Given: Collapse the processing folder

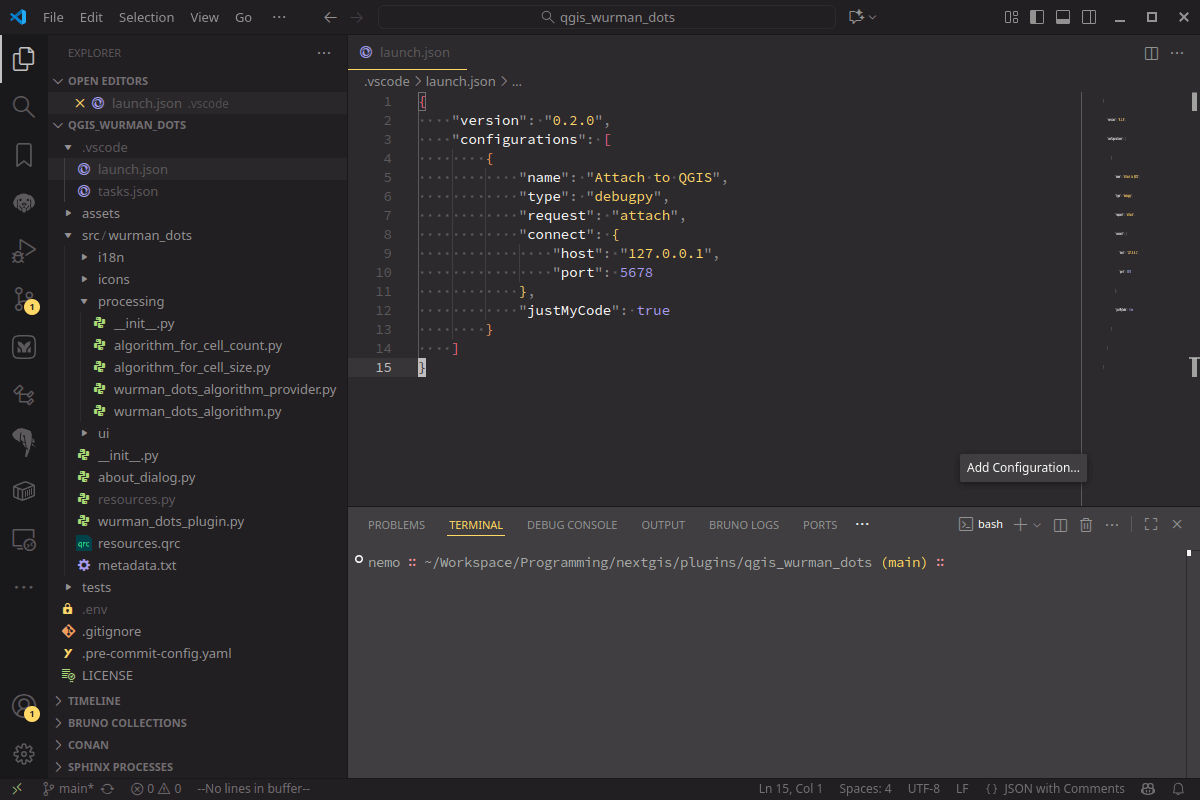Looking at the screenshot, I should [130, 301].
